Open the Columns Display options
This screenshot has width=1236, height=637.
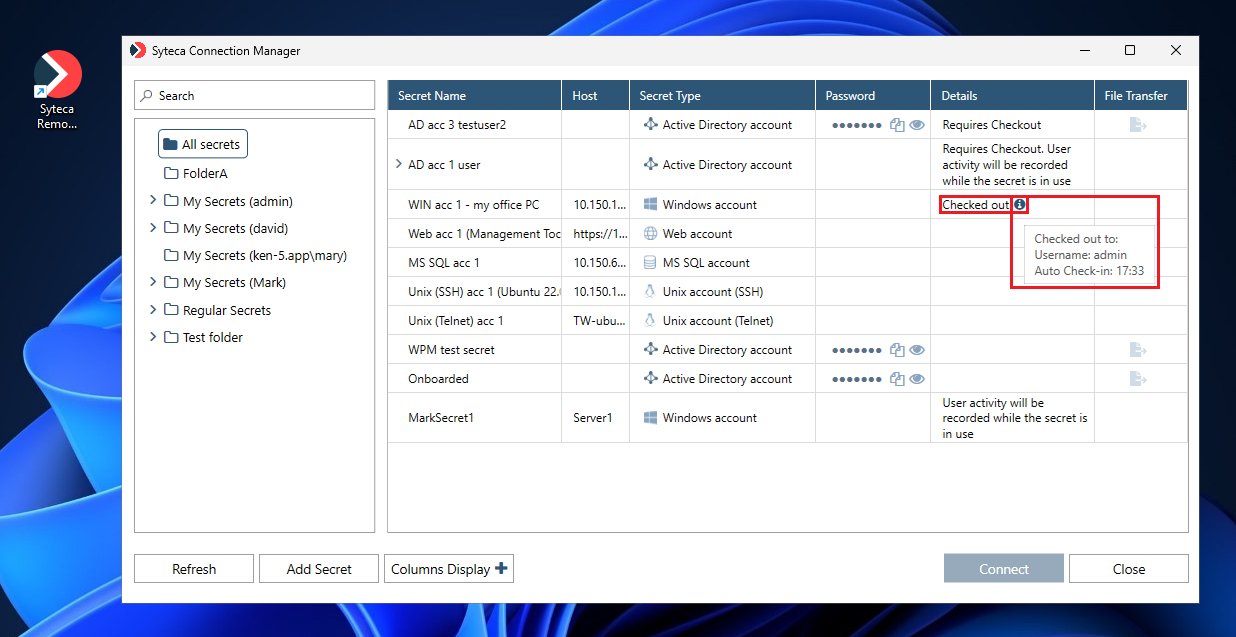pos(449,569)
